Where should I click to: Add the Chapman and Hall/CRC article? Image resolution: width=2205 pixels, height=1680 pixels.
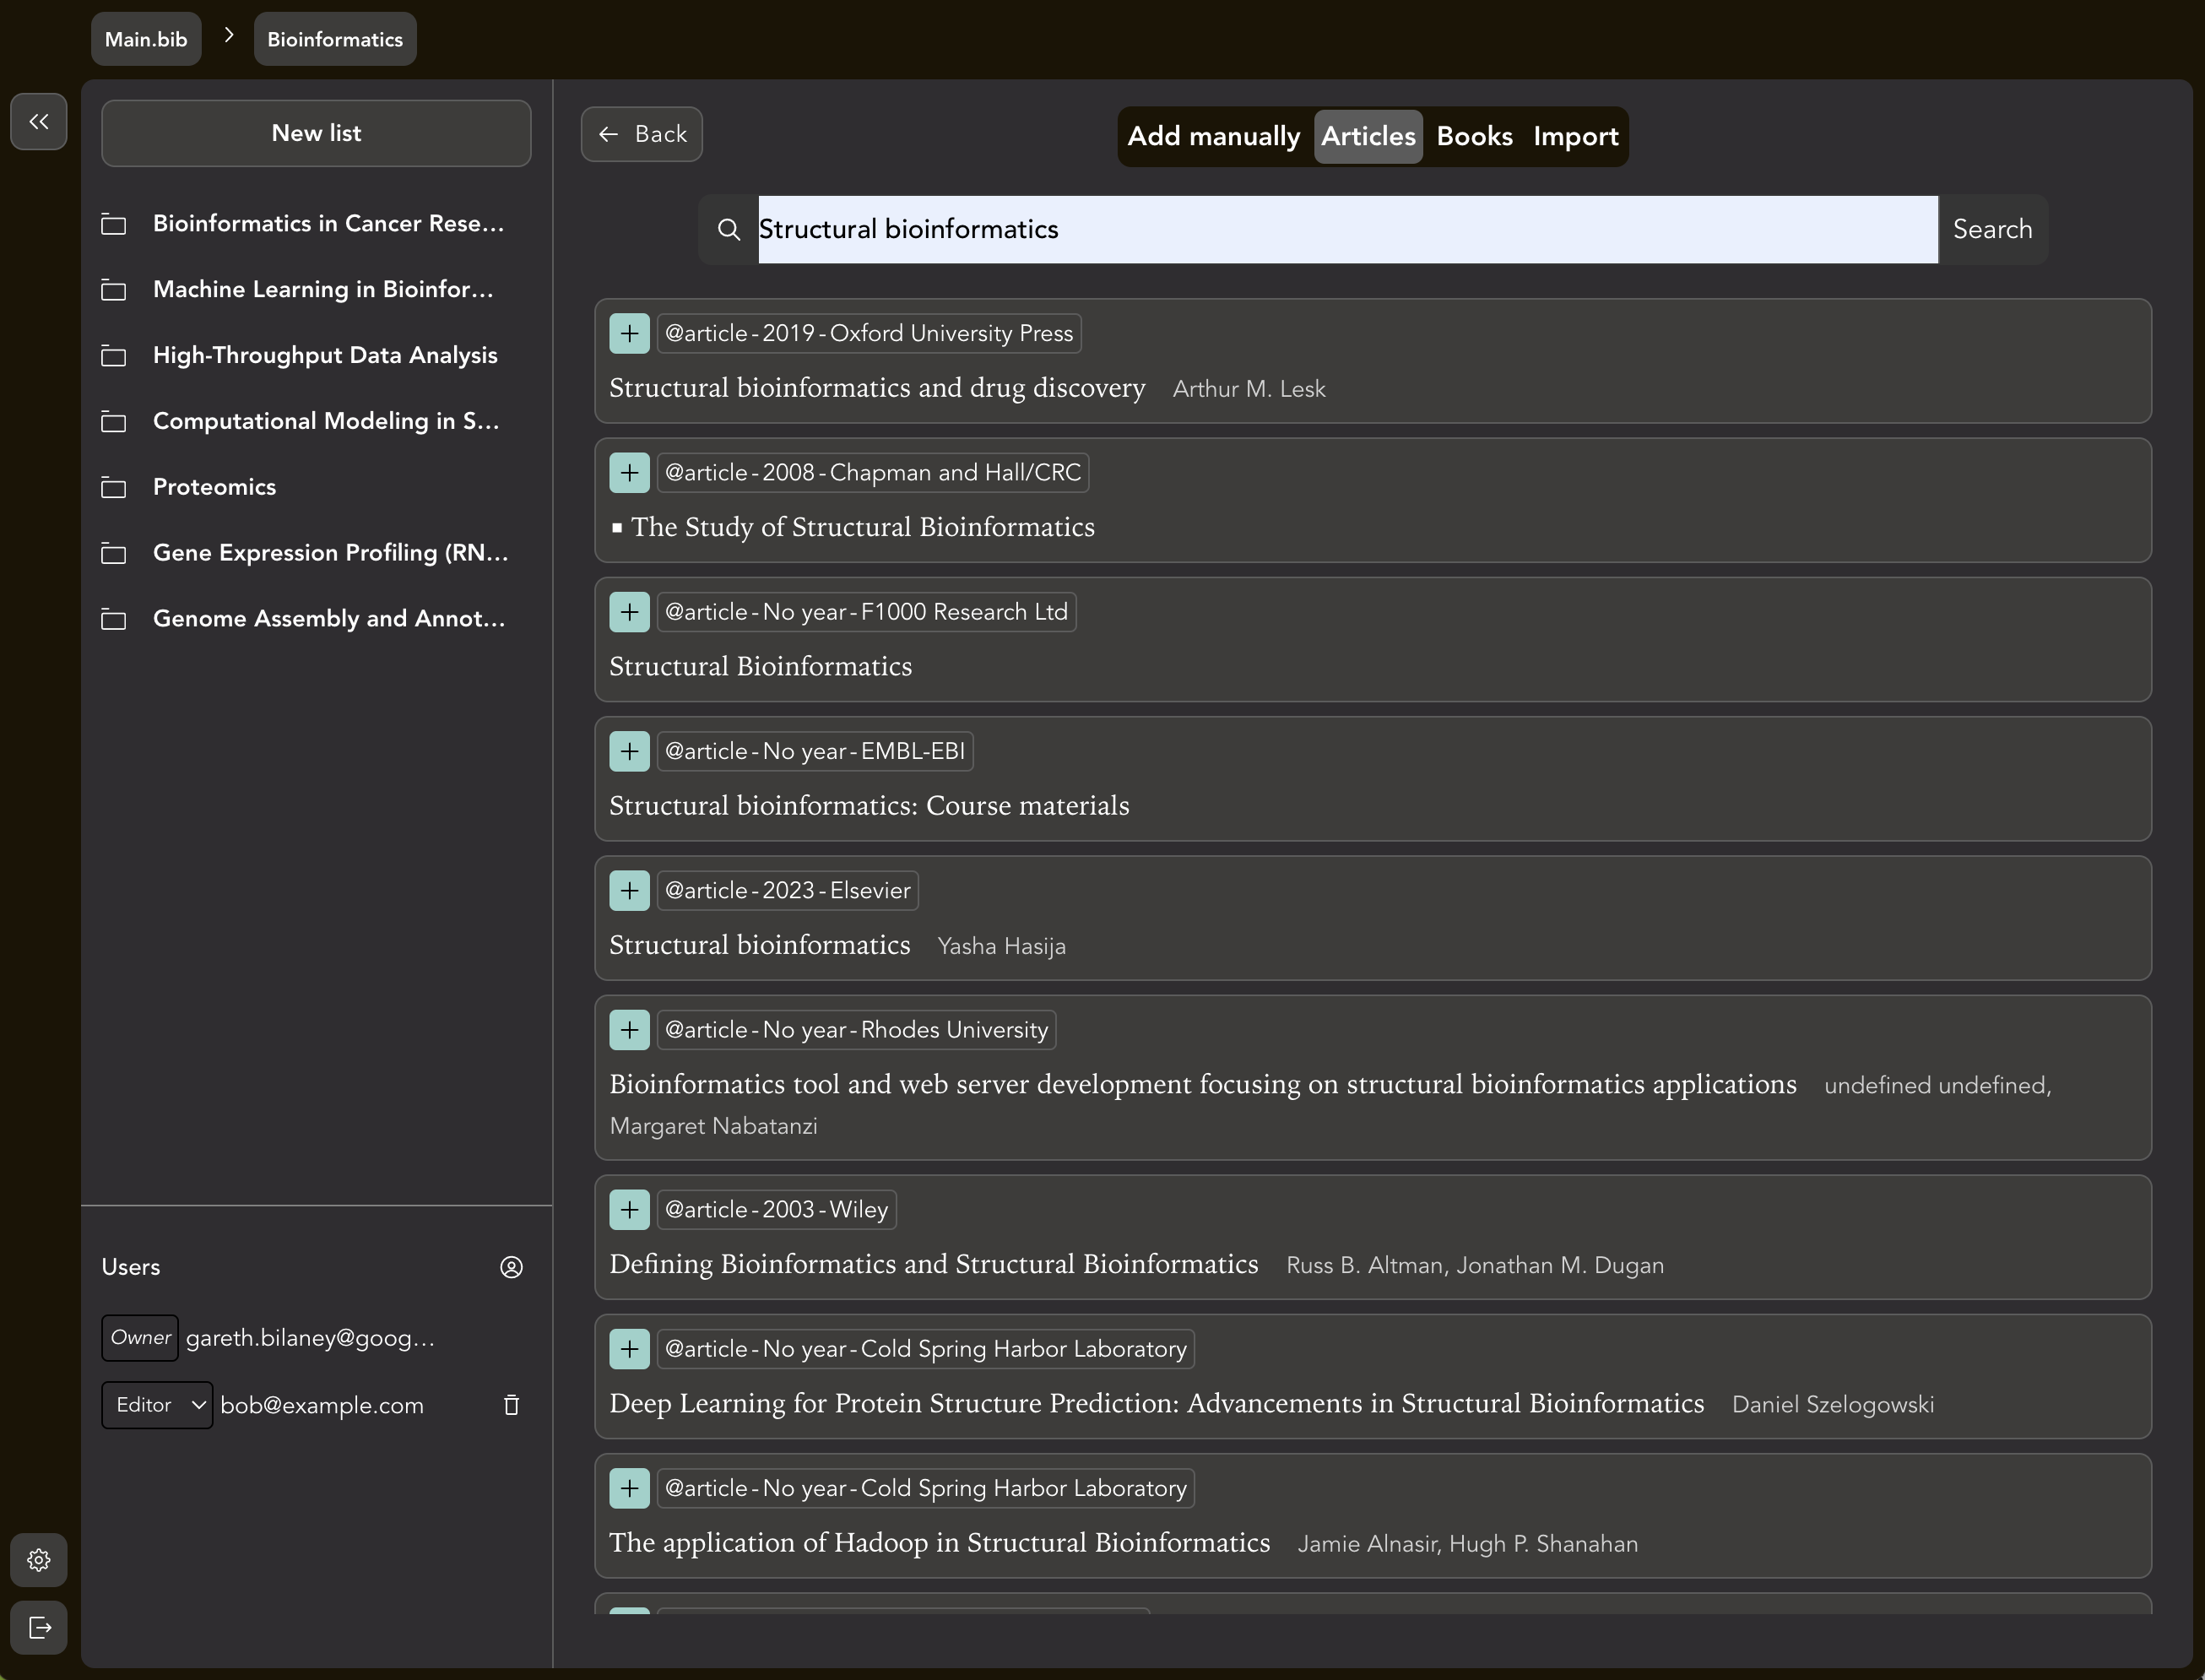coord(629,473)
